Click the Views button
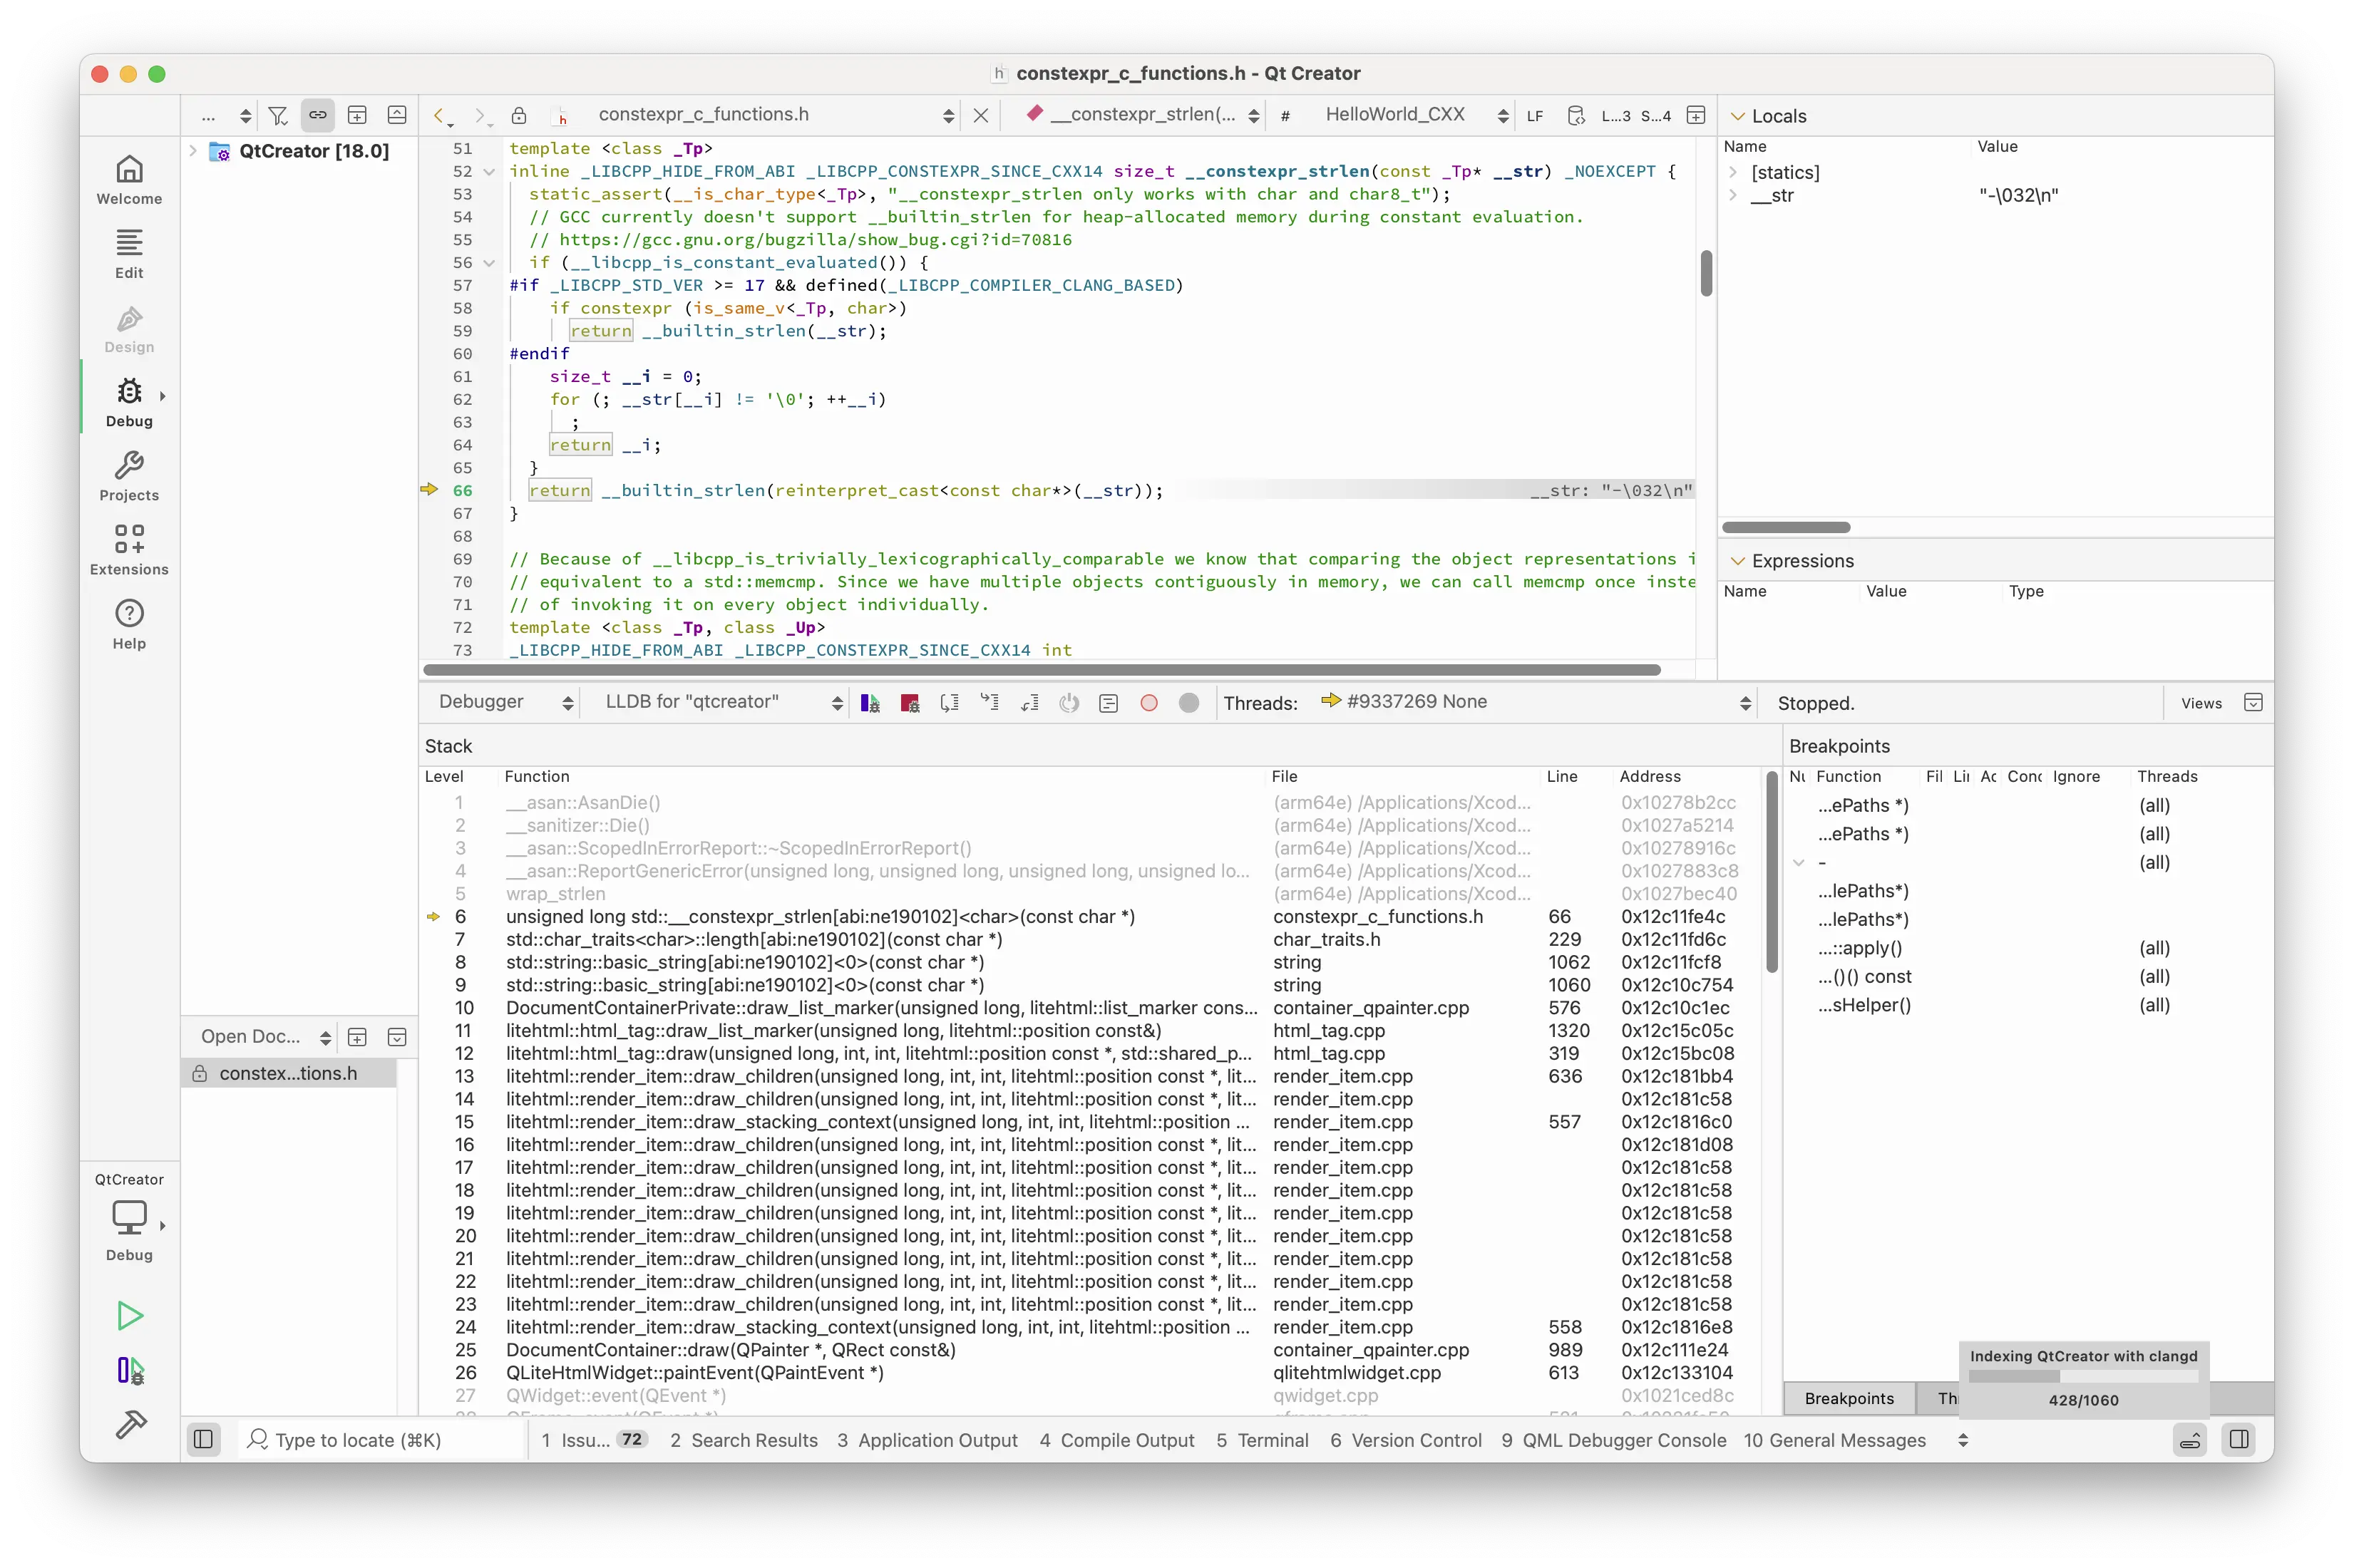2354x1568 pixels. (x=2201, y=703)
